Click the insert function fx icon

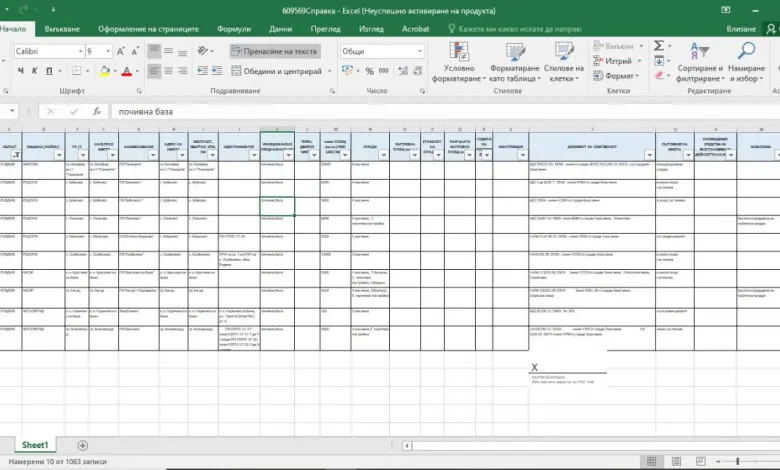[96, 112]
